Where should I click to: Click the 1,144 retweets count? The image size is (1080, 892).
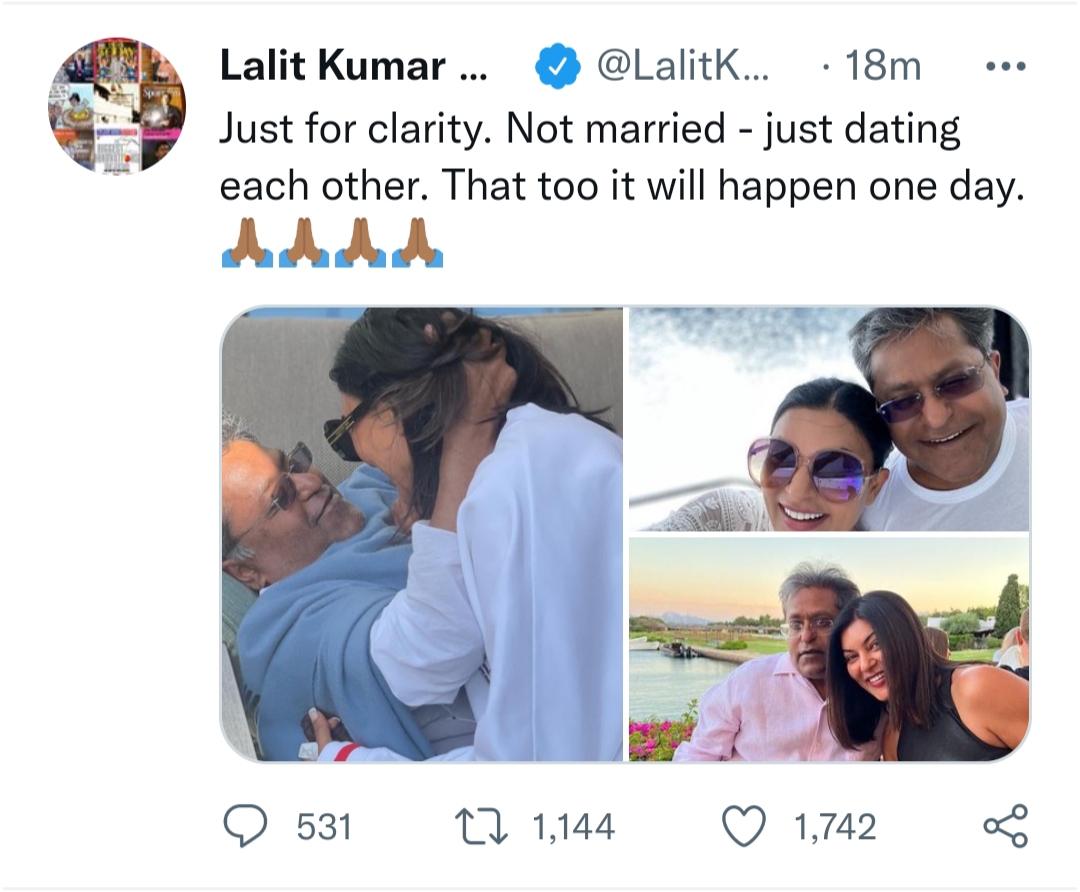pyautogui.click(x=573, y=827)
